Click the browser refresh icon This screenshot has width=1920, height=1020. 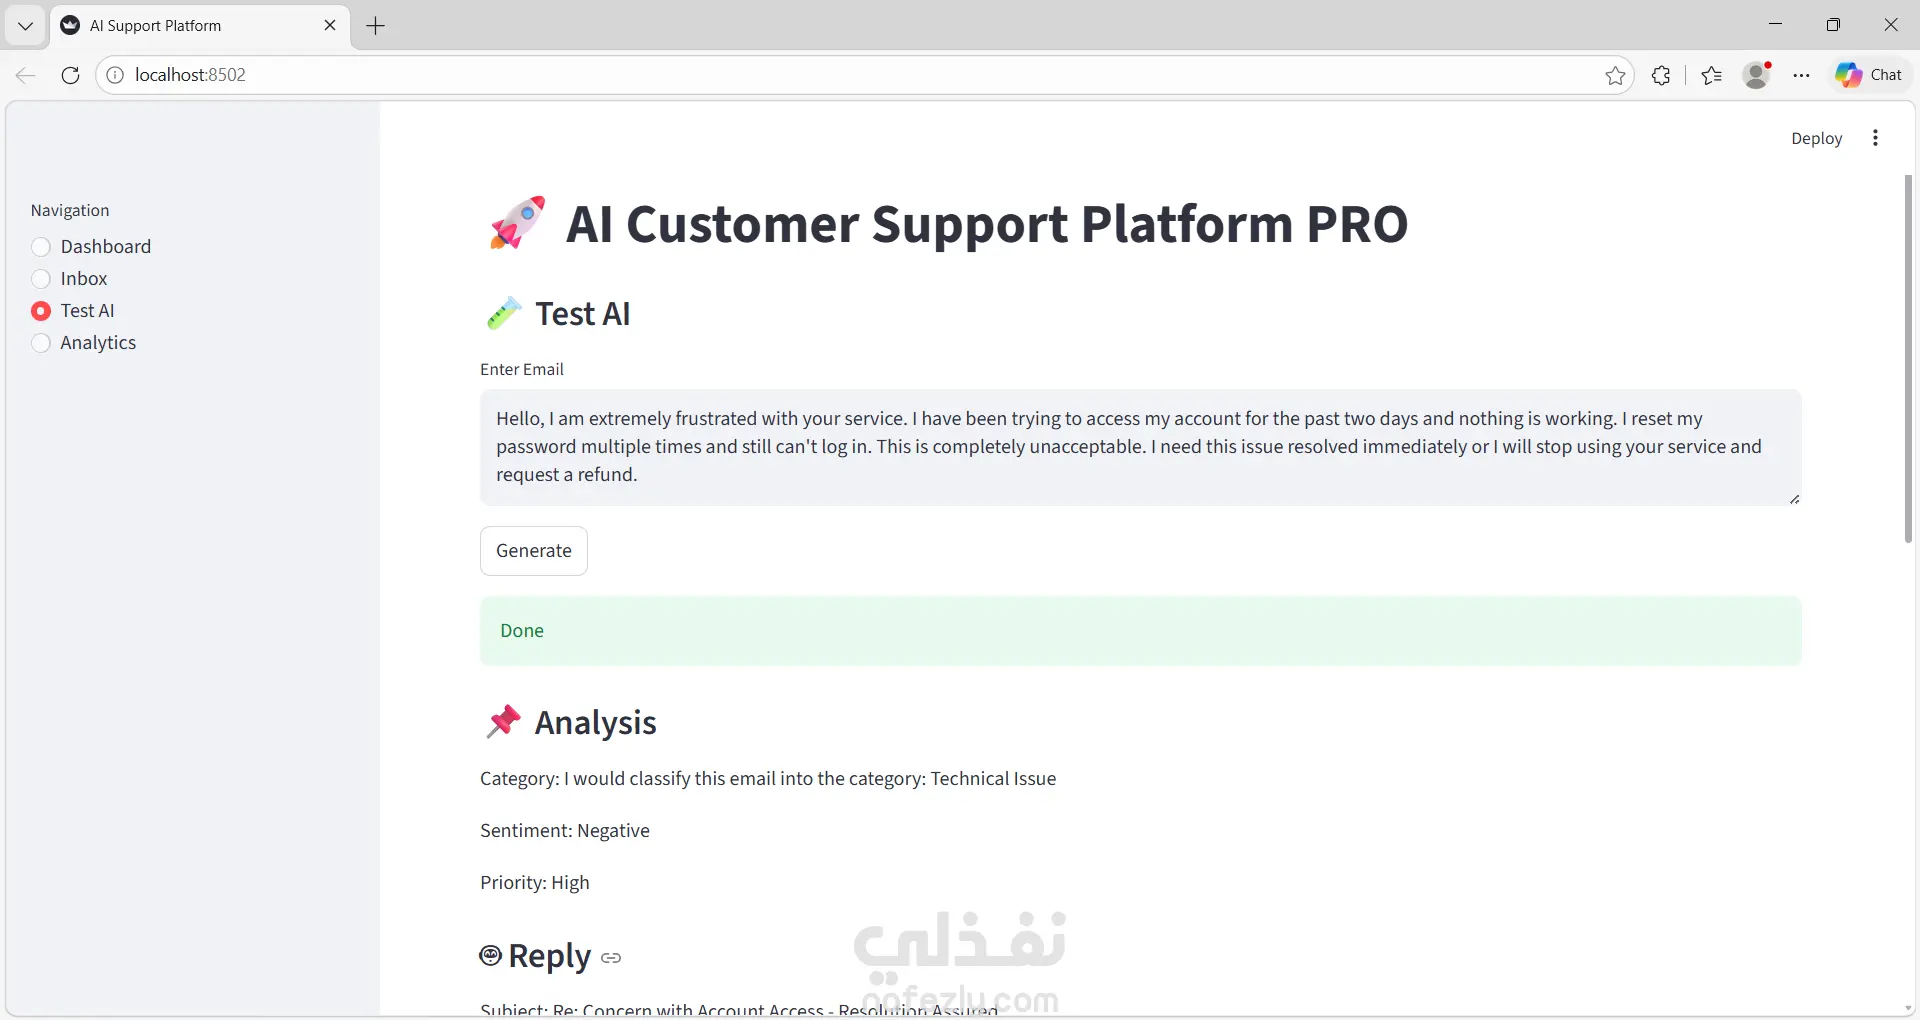[x=70, y=75]
